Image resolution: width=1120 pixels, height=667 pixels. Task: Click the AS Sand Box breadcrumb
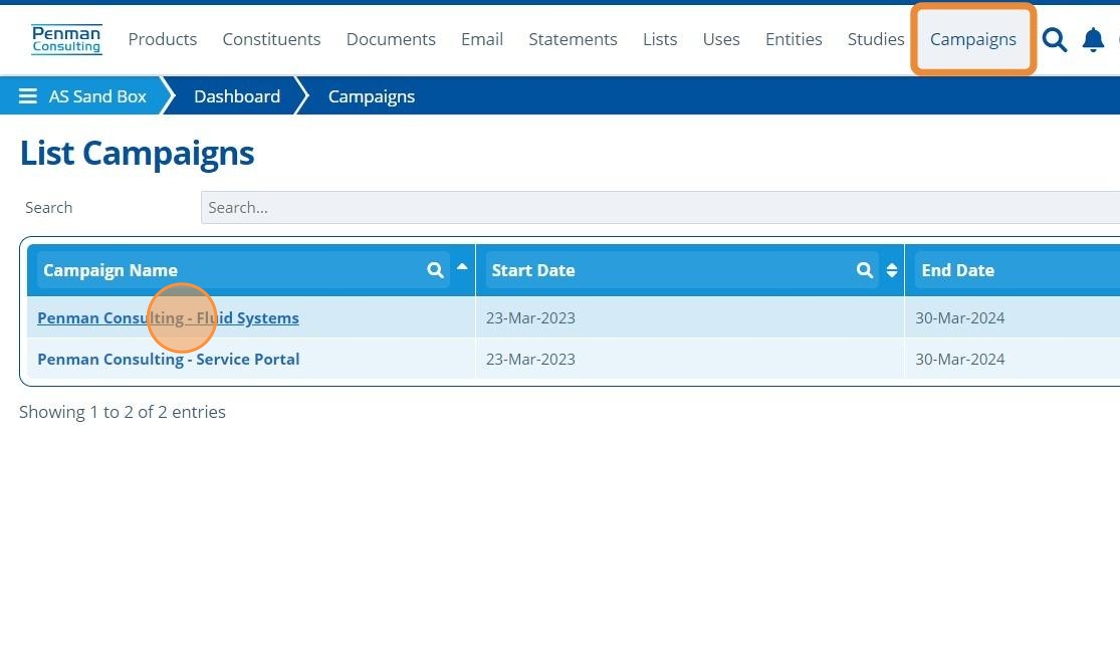click(x=97, y=96)
